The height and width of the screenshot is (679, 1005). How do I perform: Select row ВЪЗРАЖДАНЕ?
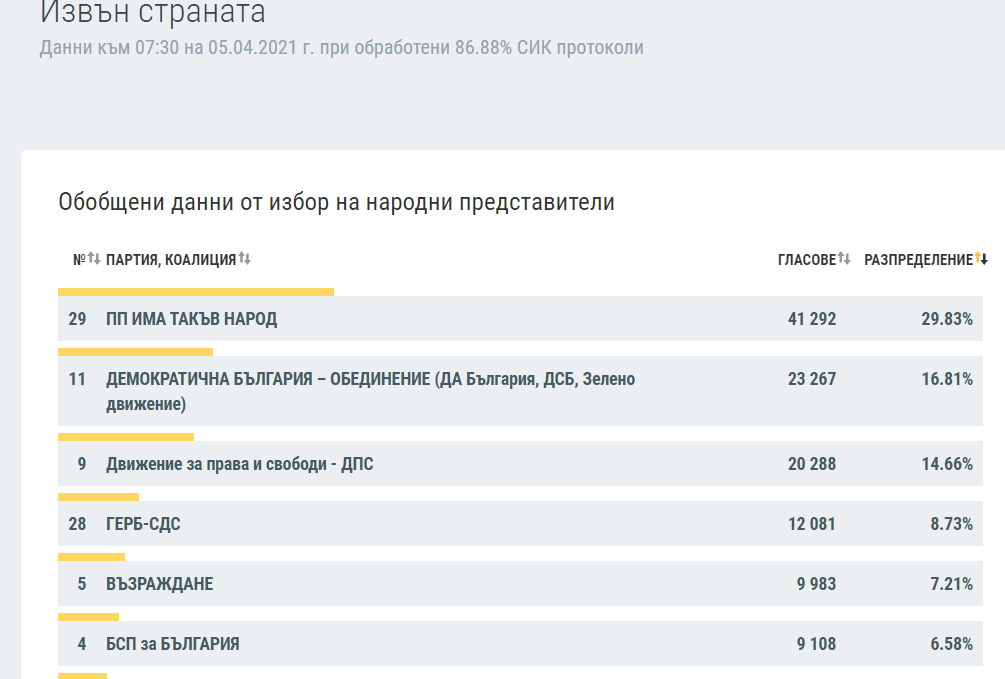pos(520,583)
